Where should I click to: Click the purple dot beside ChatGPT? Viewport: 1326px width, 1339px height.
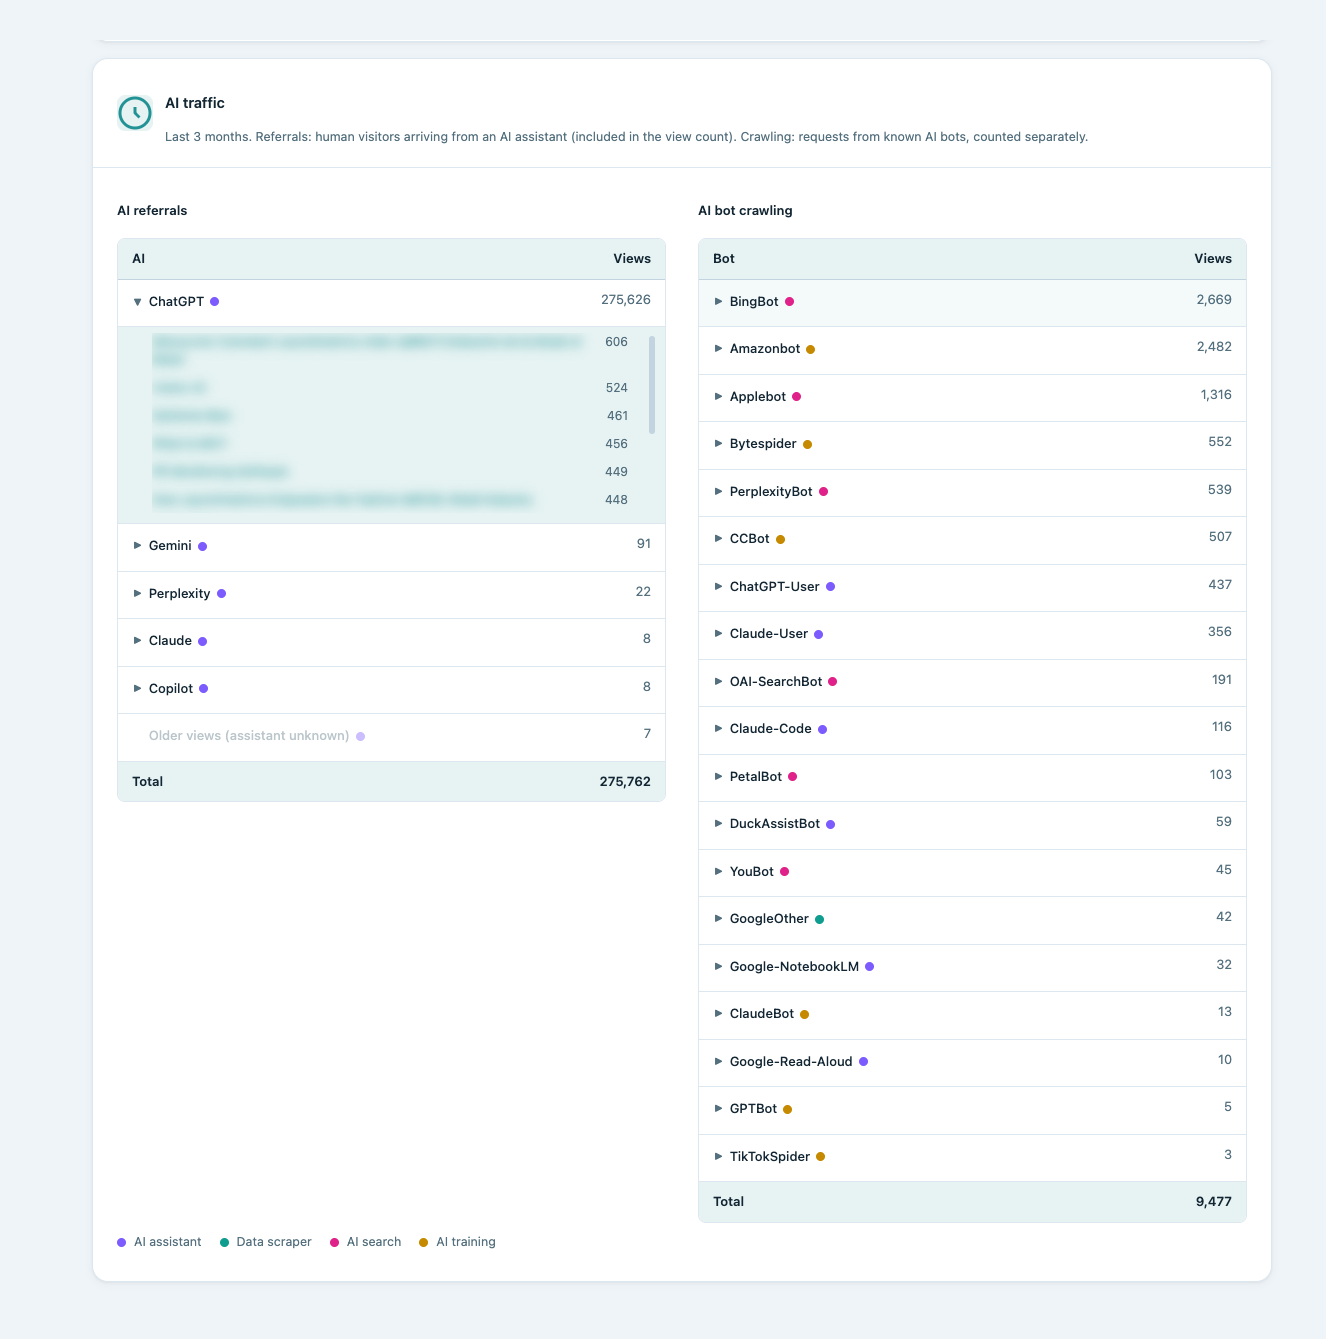[x=214, y=302]
